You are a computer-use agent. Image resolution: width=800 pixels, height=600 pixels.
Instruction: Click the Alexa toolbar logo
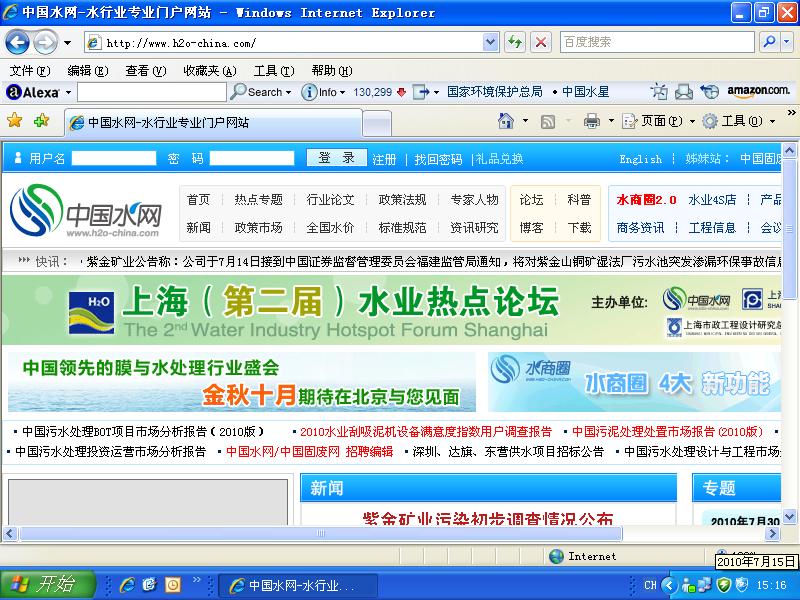pyautogui.click(x=33, y=92)
